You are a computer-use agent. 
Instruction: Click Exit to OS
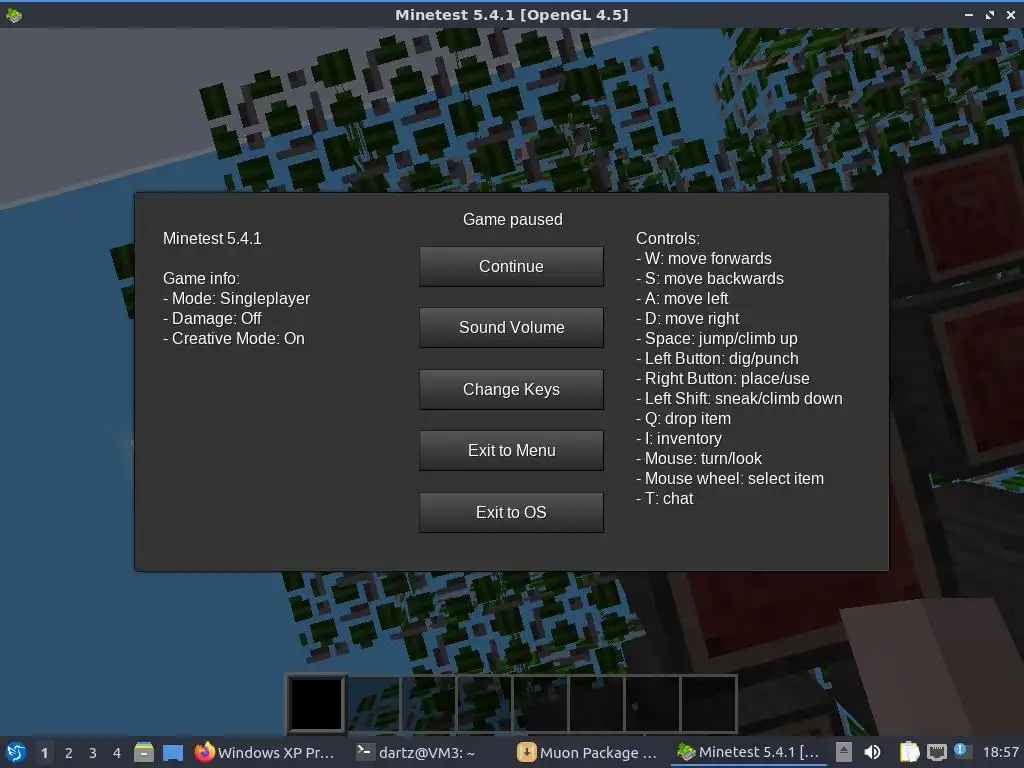pyautogui.click(x=511, y=513)
